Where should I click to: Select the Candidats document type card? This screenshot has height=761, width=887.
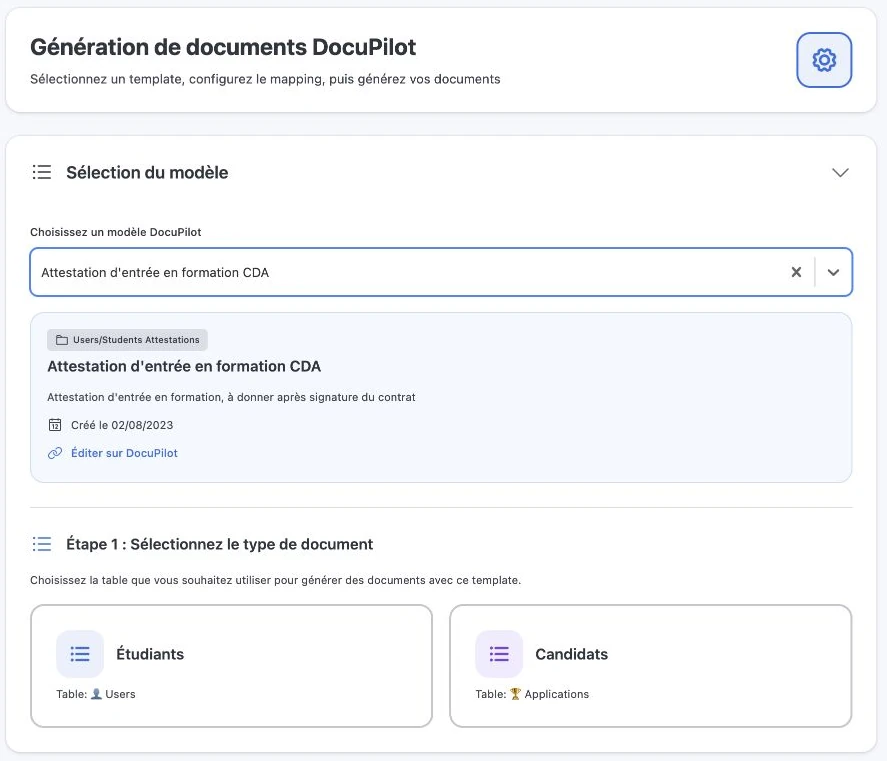(x=651, y=666)
